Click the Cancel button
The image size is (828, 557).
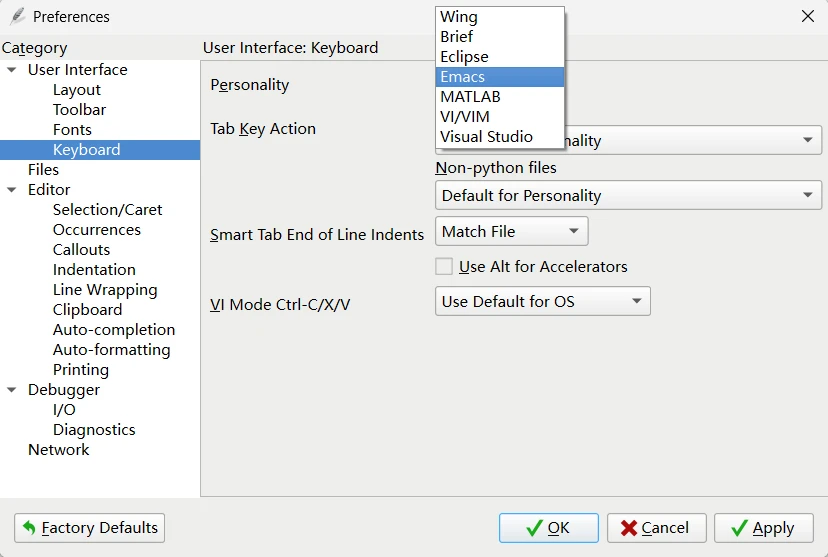point(656,528)
